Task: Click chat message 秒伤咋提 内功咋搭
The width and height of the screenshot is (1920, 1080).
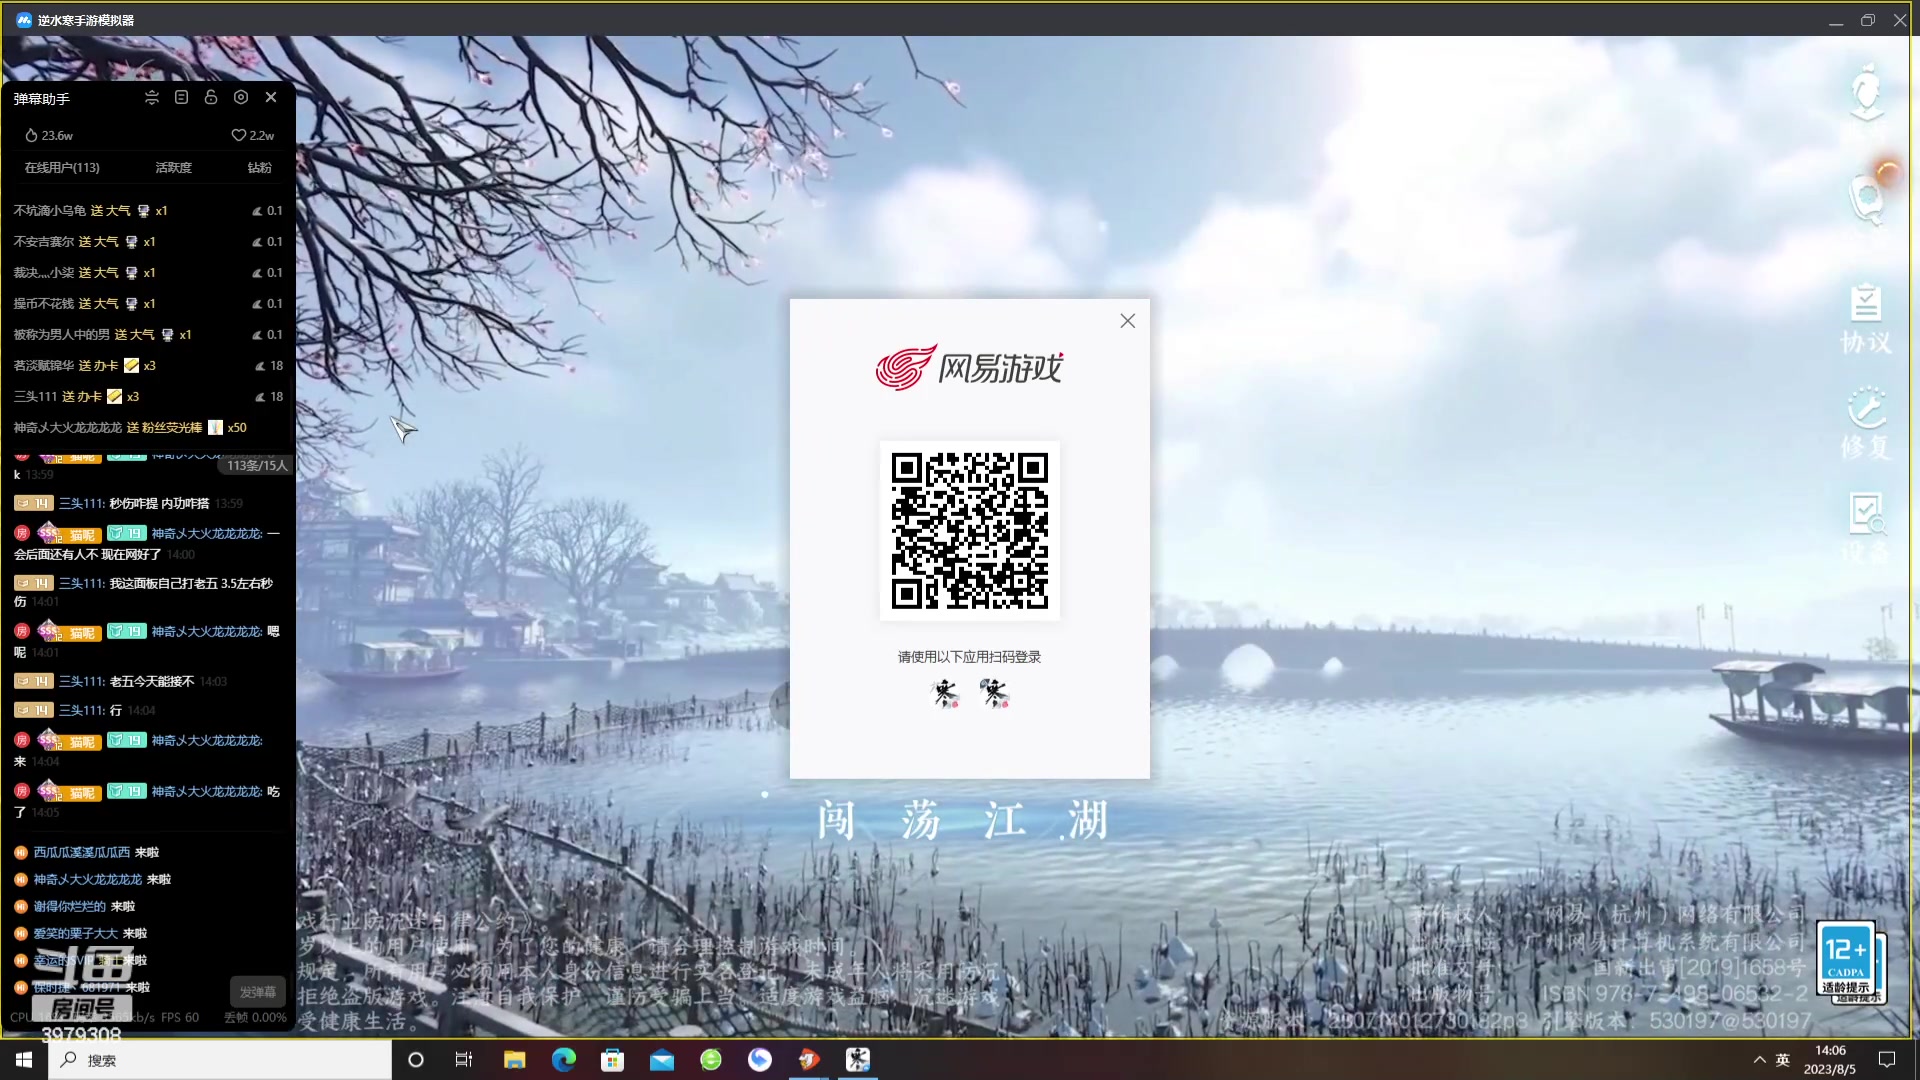Action: (159, 503)
